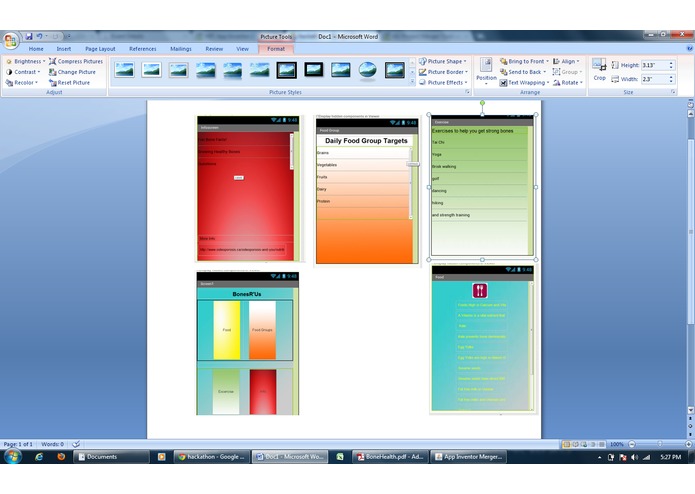The width and height of the screenshot is (695, 494).
Task: Open Text Wrapping options
Action: pos(524,83)
